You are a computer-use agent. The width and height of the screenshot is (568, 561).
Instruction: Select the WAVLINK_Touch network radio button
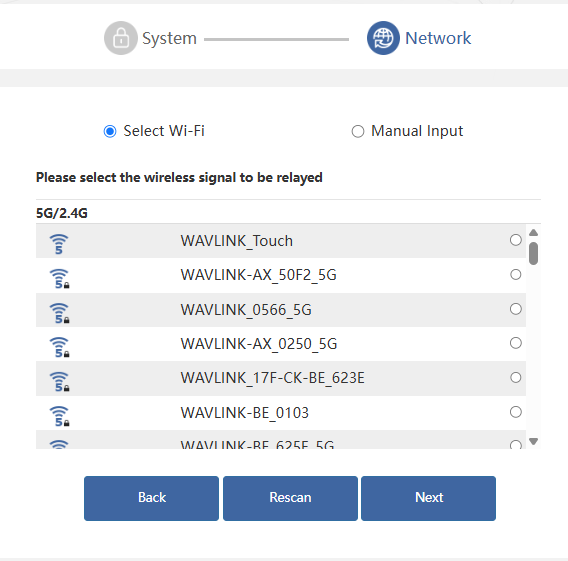(x=515, y=240)
